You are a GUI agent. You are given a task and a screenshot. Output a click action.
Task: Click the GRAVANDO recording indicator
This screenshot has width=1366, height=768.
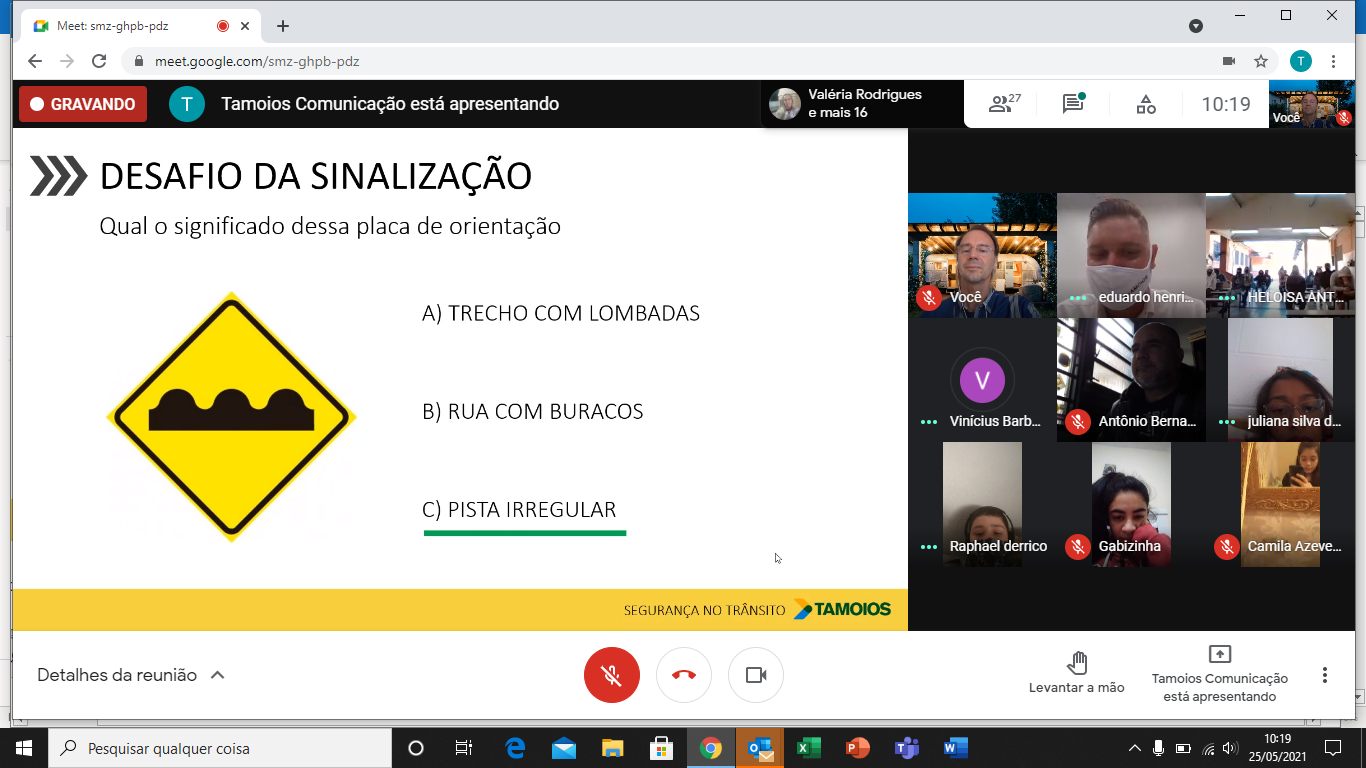click(x=83, y=104)
